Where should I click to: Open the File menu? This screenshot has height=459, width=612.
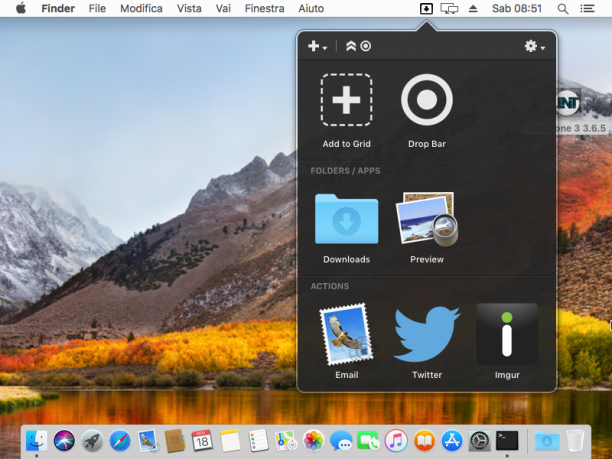[97, 8]
